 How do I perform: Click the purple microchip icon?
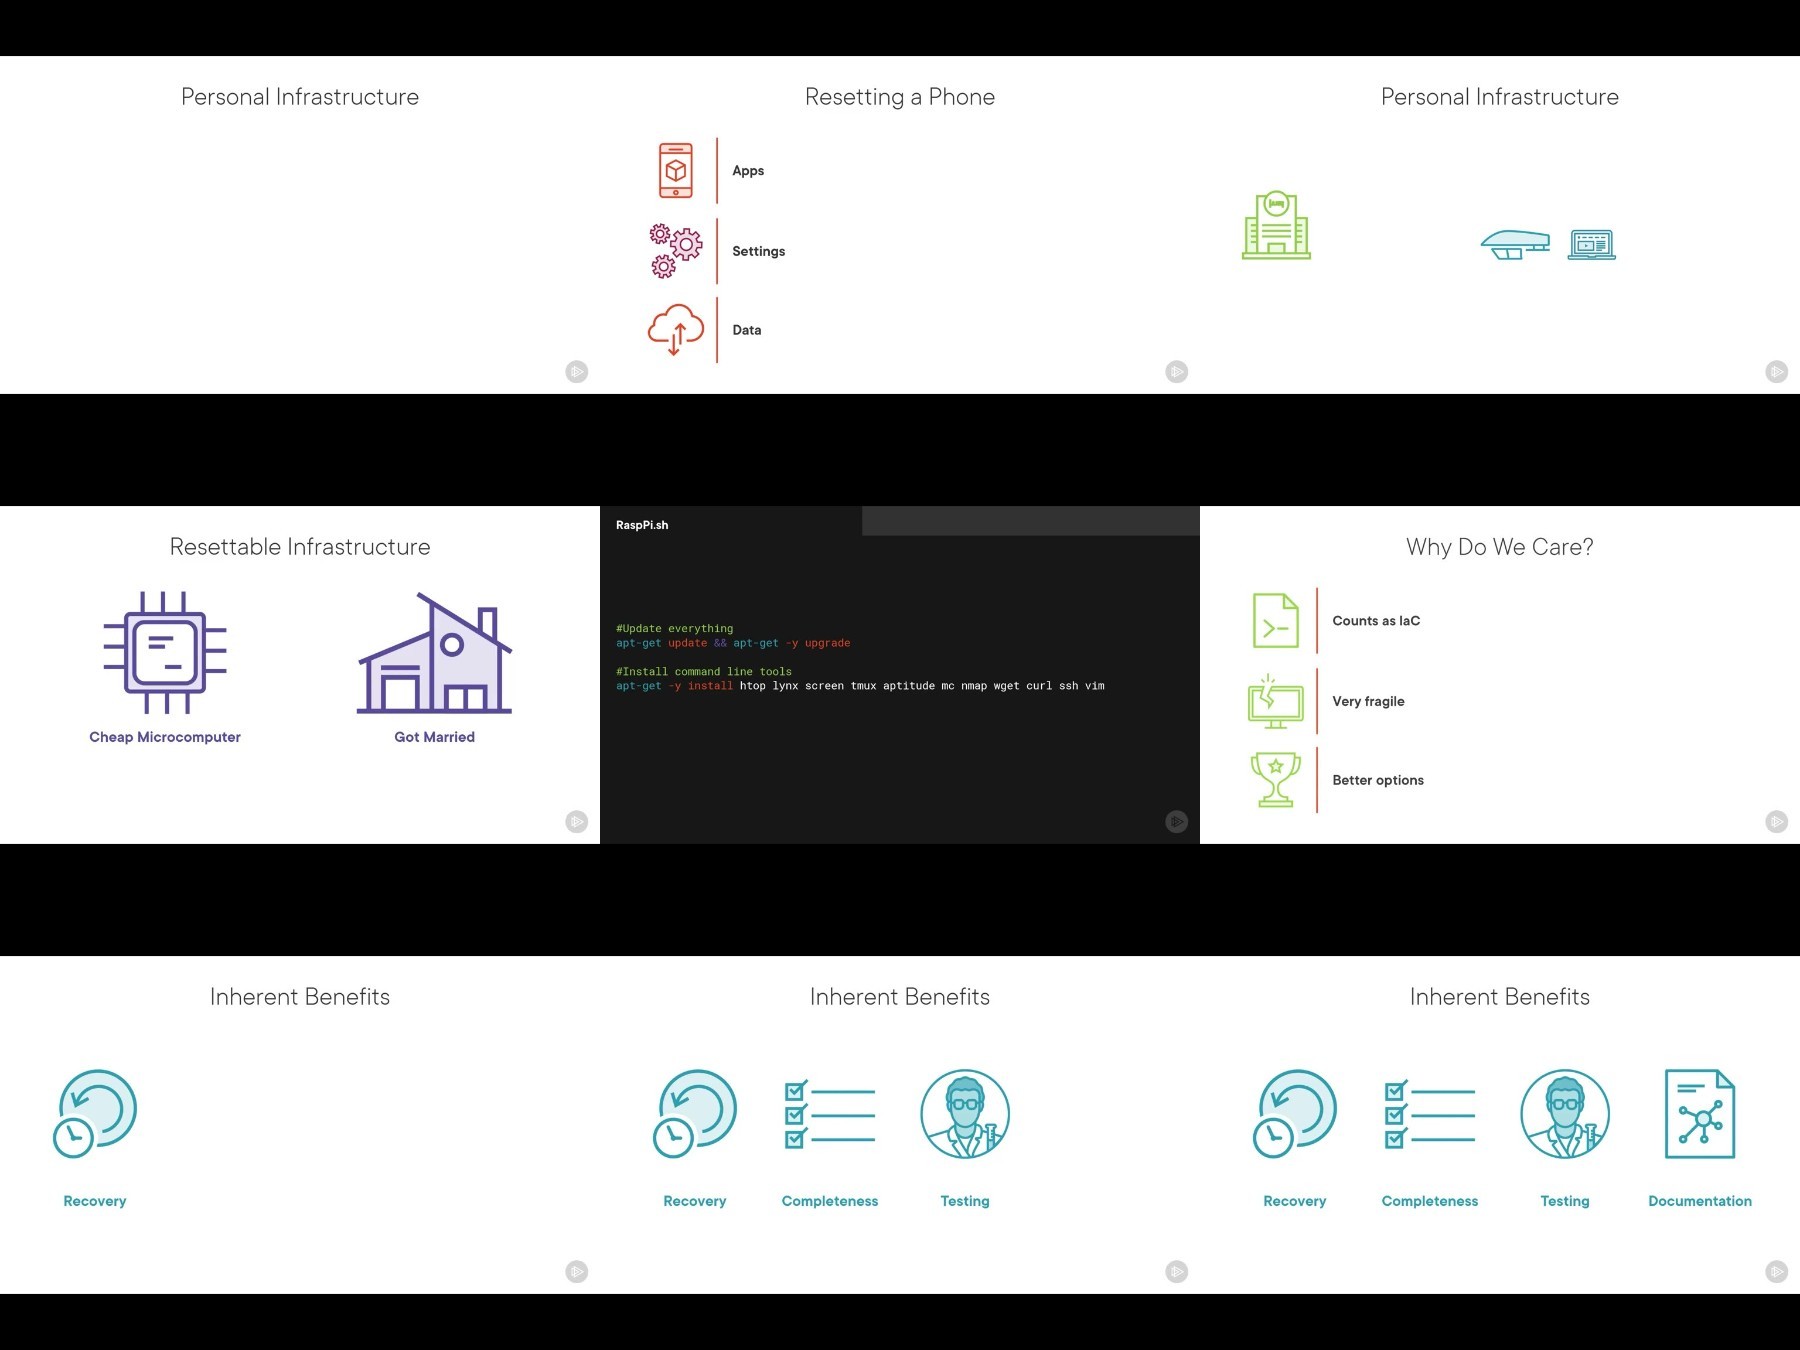165,652
